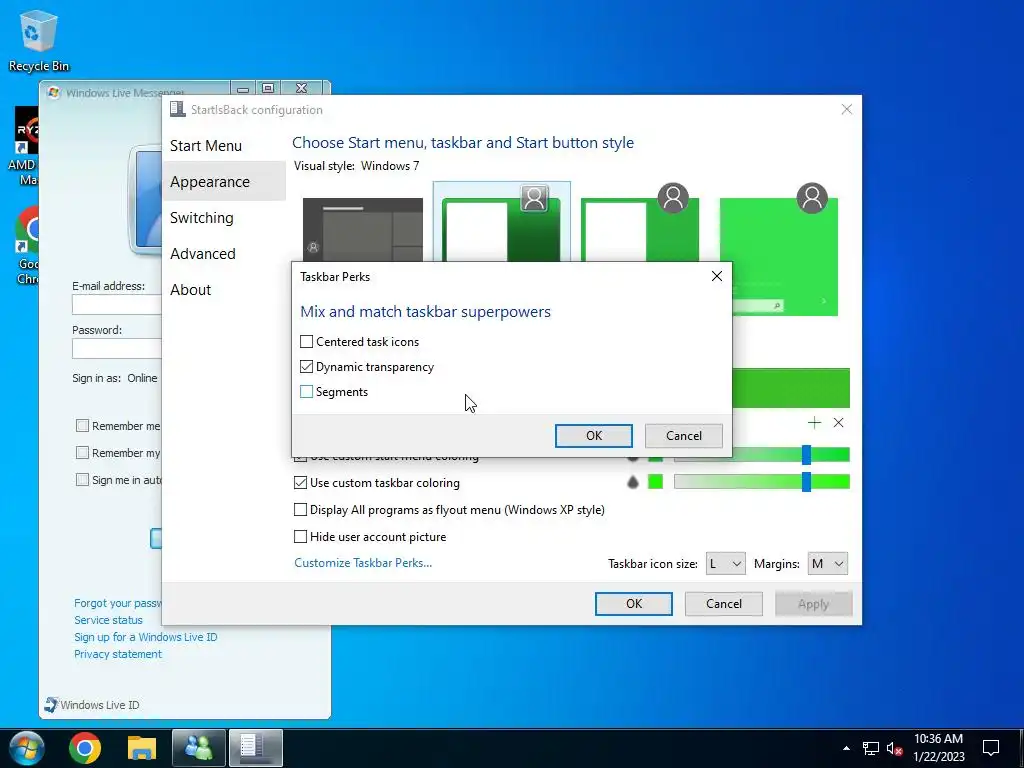
Task: Open Privacy statement link in Messenger
Action: point(118,654)
